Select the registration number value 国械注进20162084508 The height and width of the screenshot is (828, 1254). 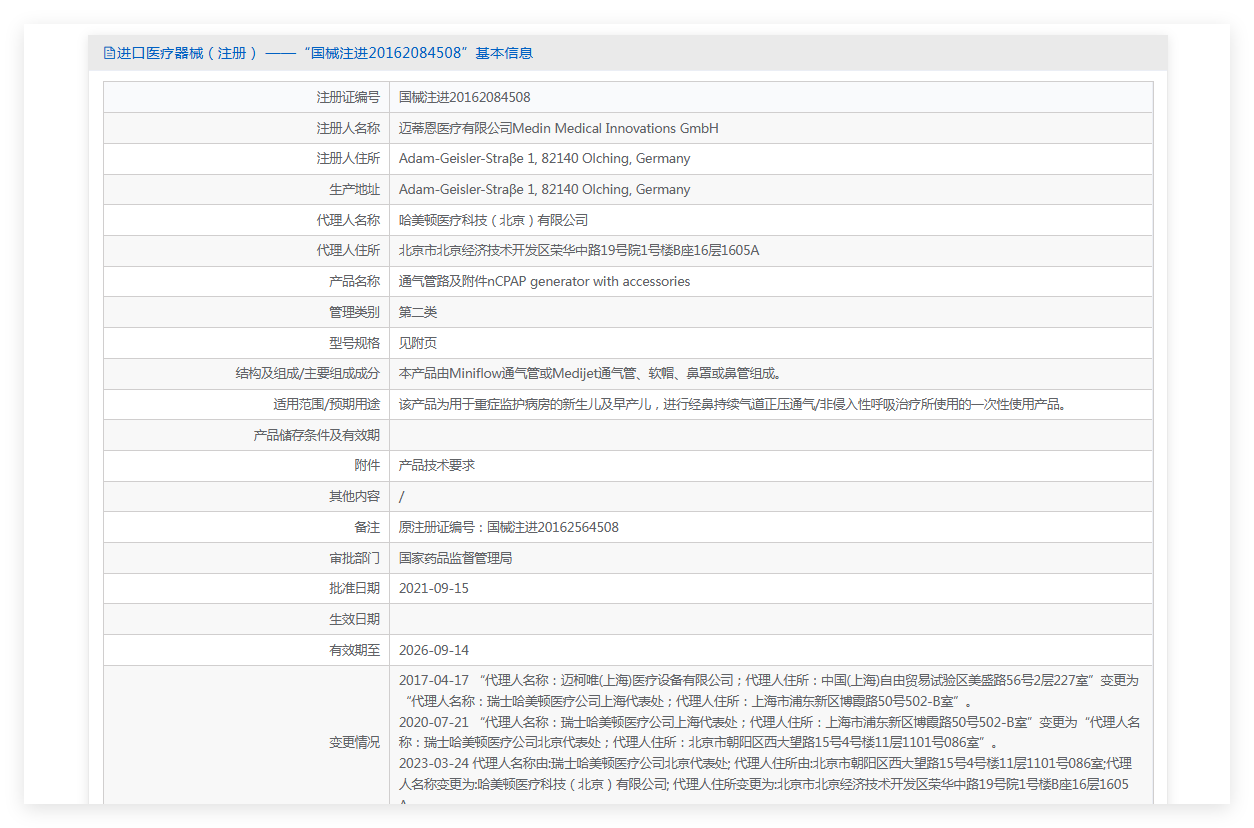click(x=465, y=97)
